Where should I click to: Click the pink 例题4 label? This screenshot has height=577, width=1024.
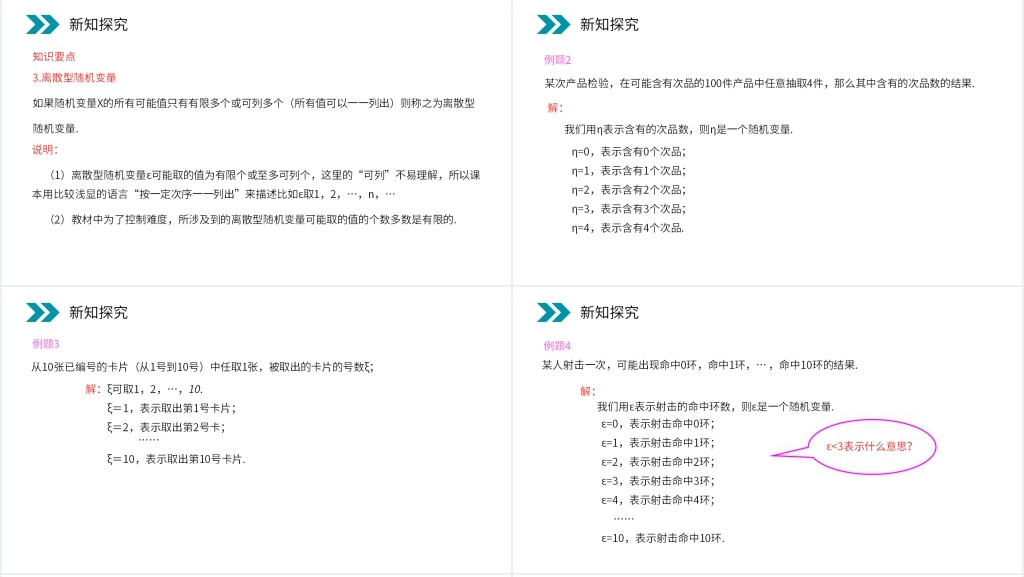557,346
